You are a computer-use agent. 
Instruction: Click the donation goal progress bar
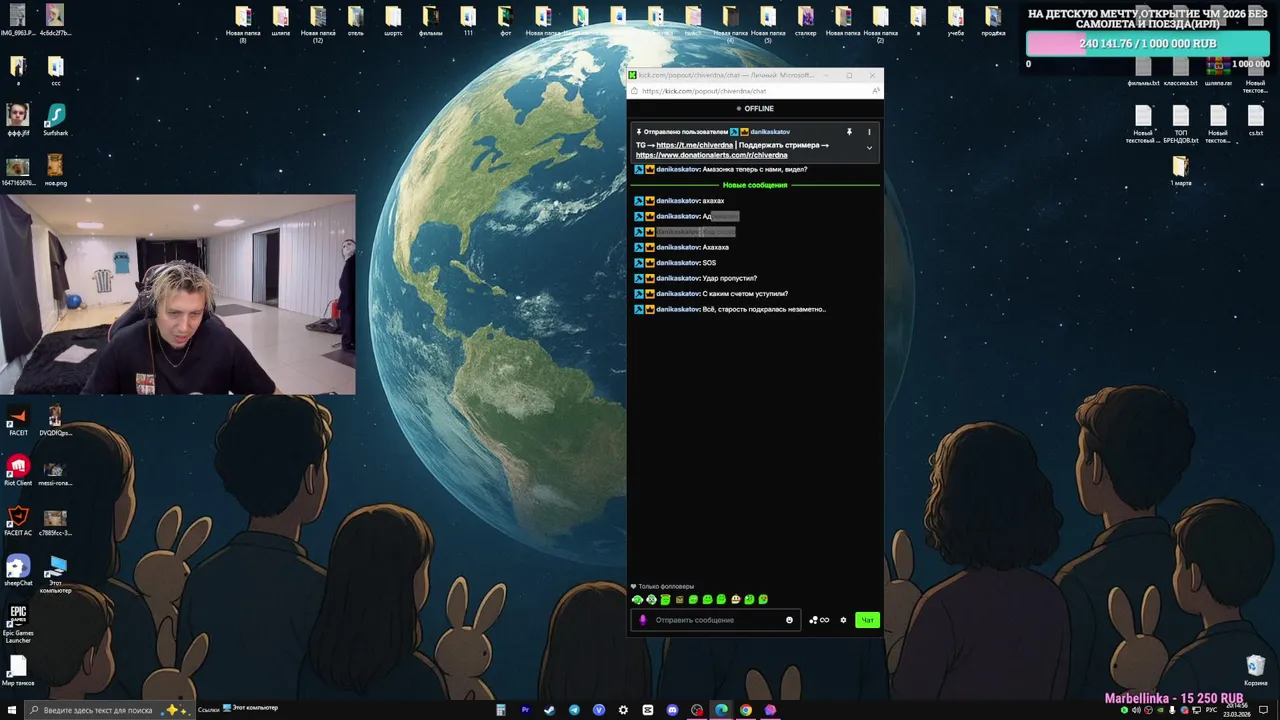click(x=1148, y=44)
